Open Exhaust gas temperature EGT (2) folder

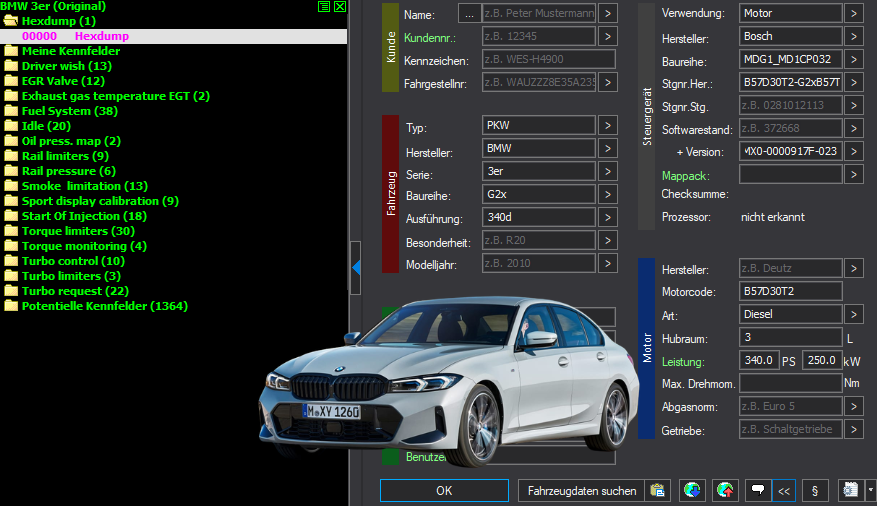[116, 96]
